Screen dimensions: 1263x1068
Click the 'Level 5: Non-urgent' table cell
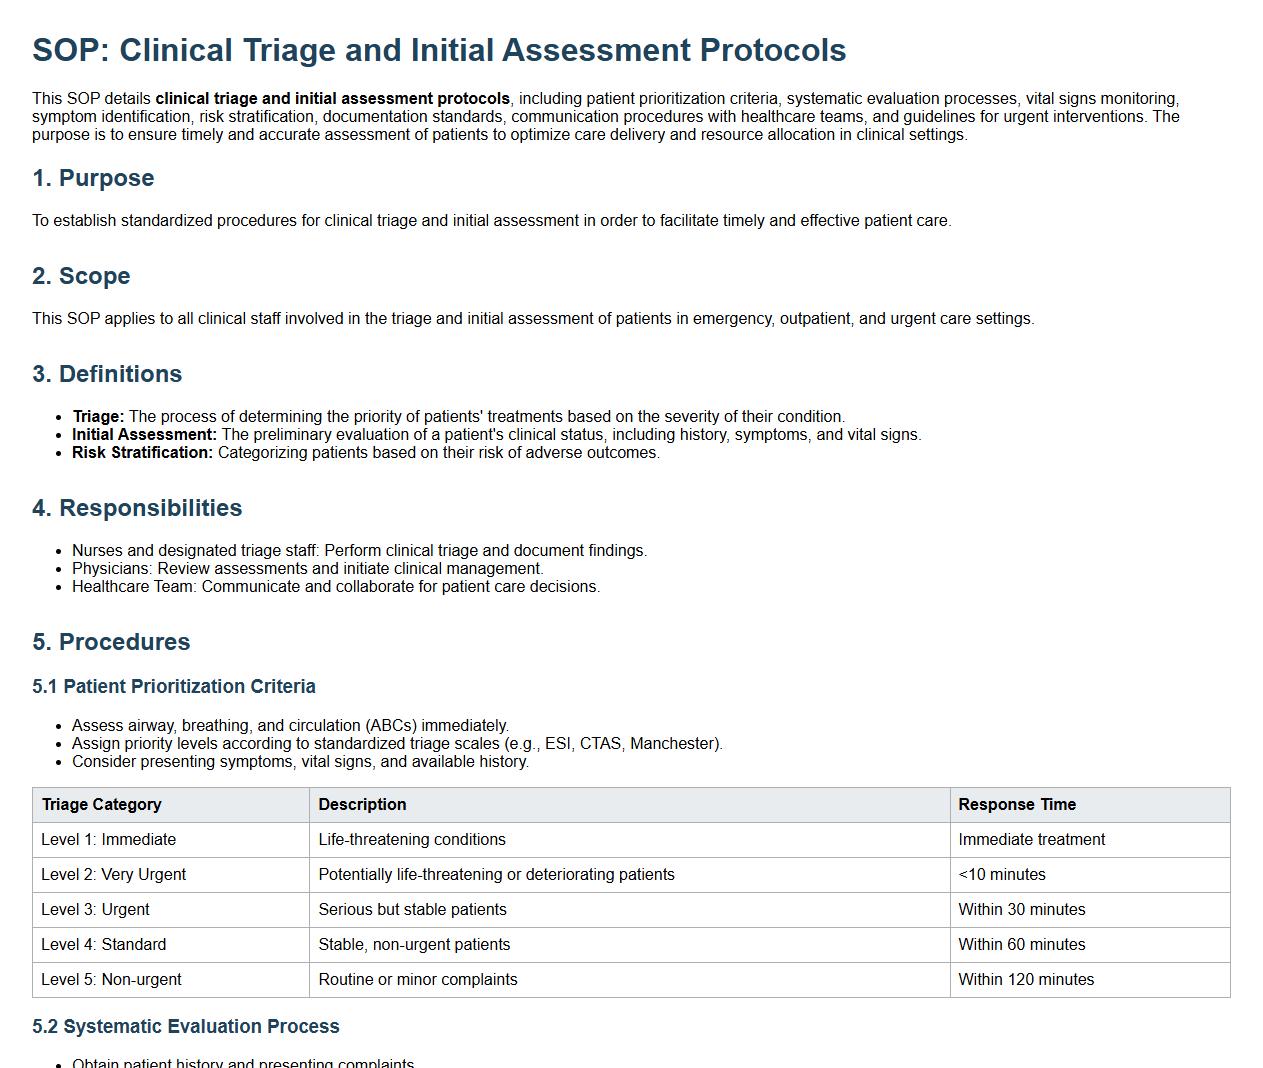(x=111, y=979)
